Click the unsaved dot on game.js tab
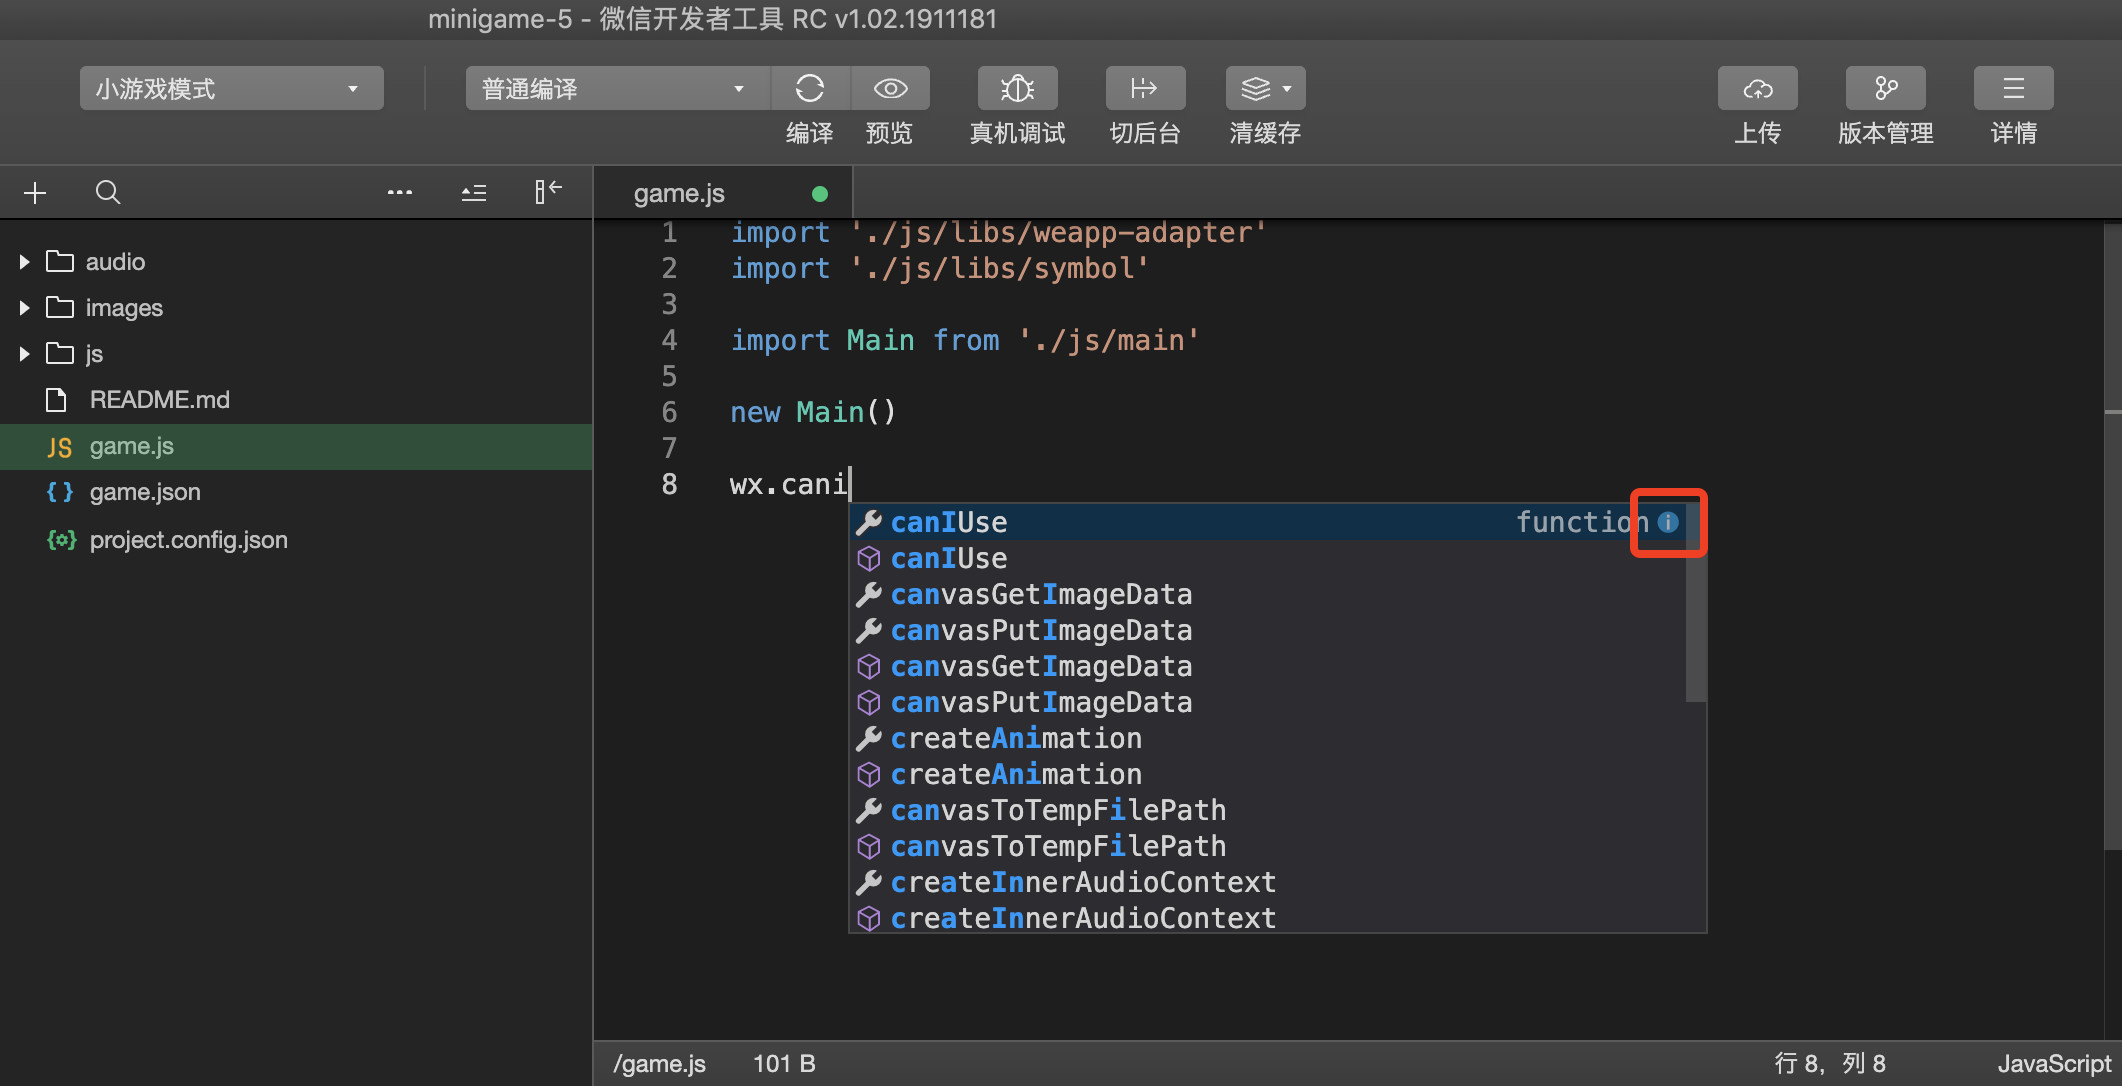This screenshot has width=2122, height=1086. pos(820,193)
